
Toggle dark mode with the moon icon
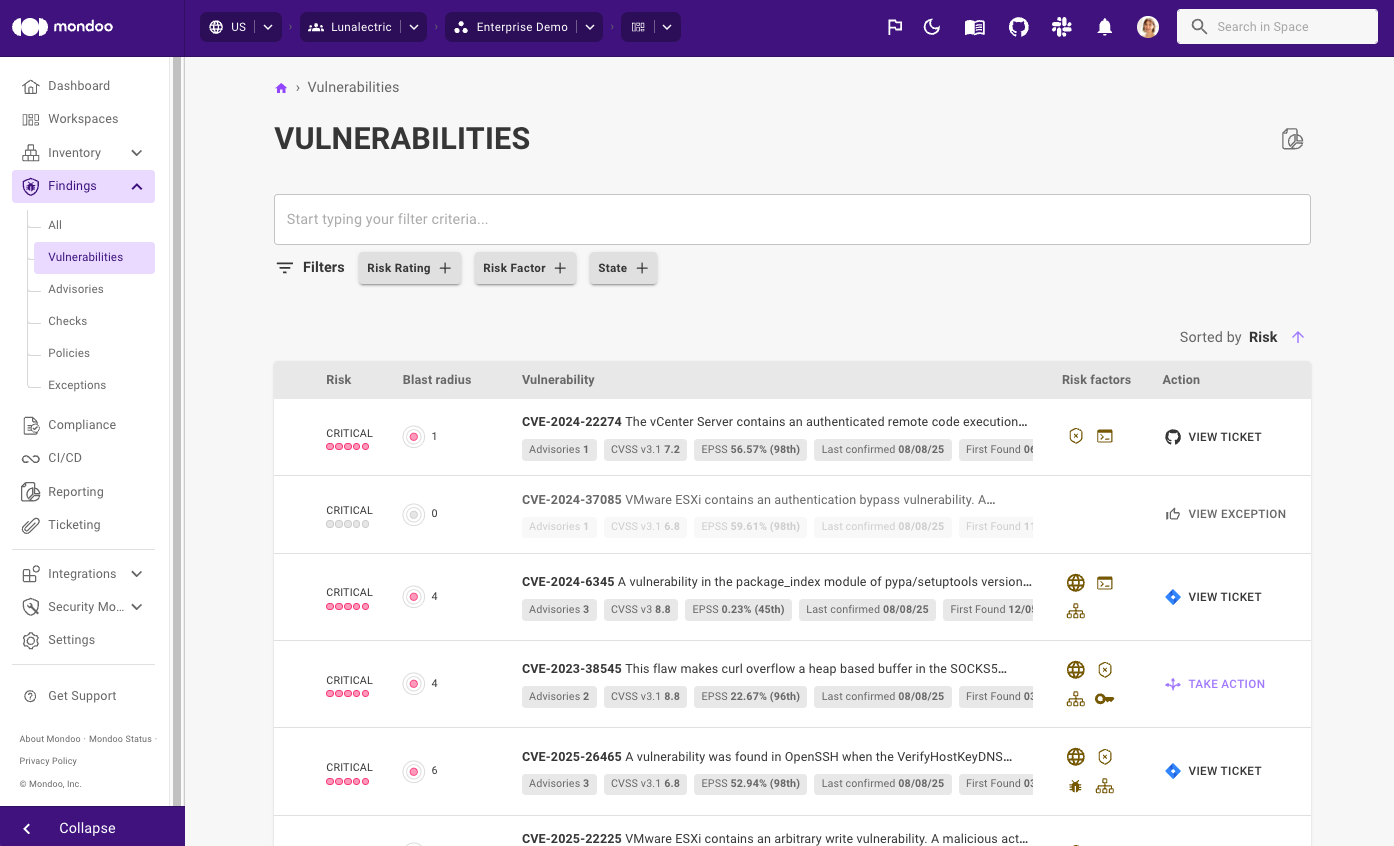(932, 27)
